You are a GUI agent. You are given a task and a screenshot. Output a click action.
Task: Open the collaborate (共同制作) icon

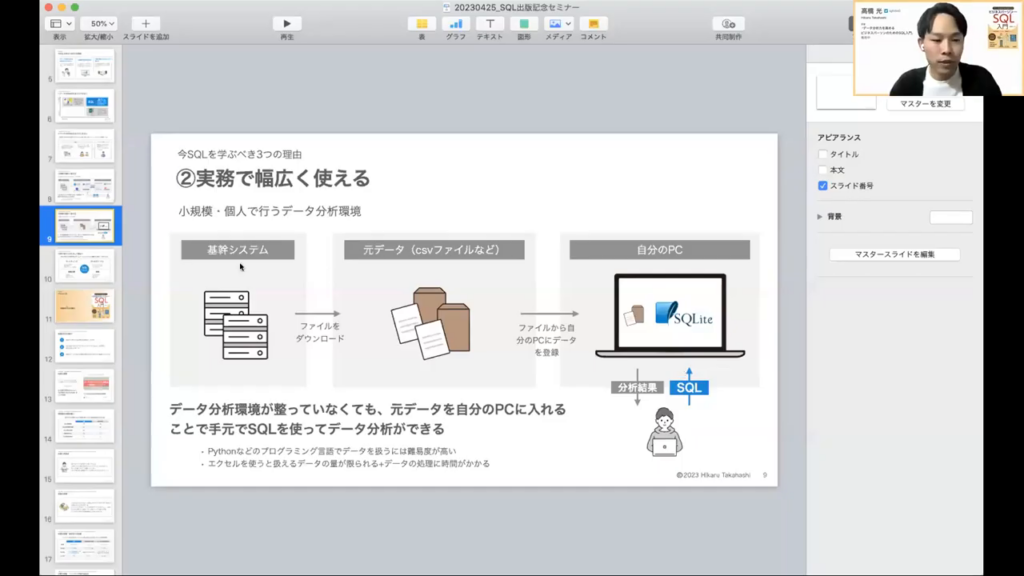pos(728,23)
